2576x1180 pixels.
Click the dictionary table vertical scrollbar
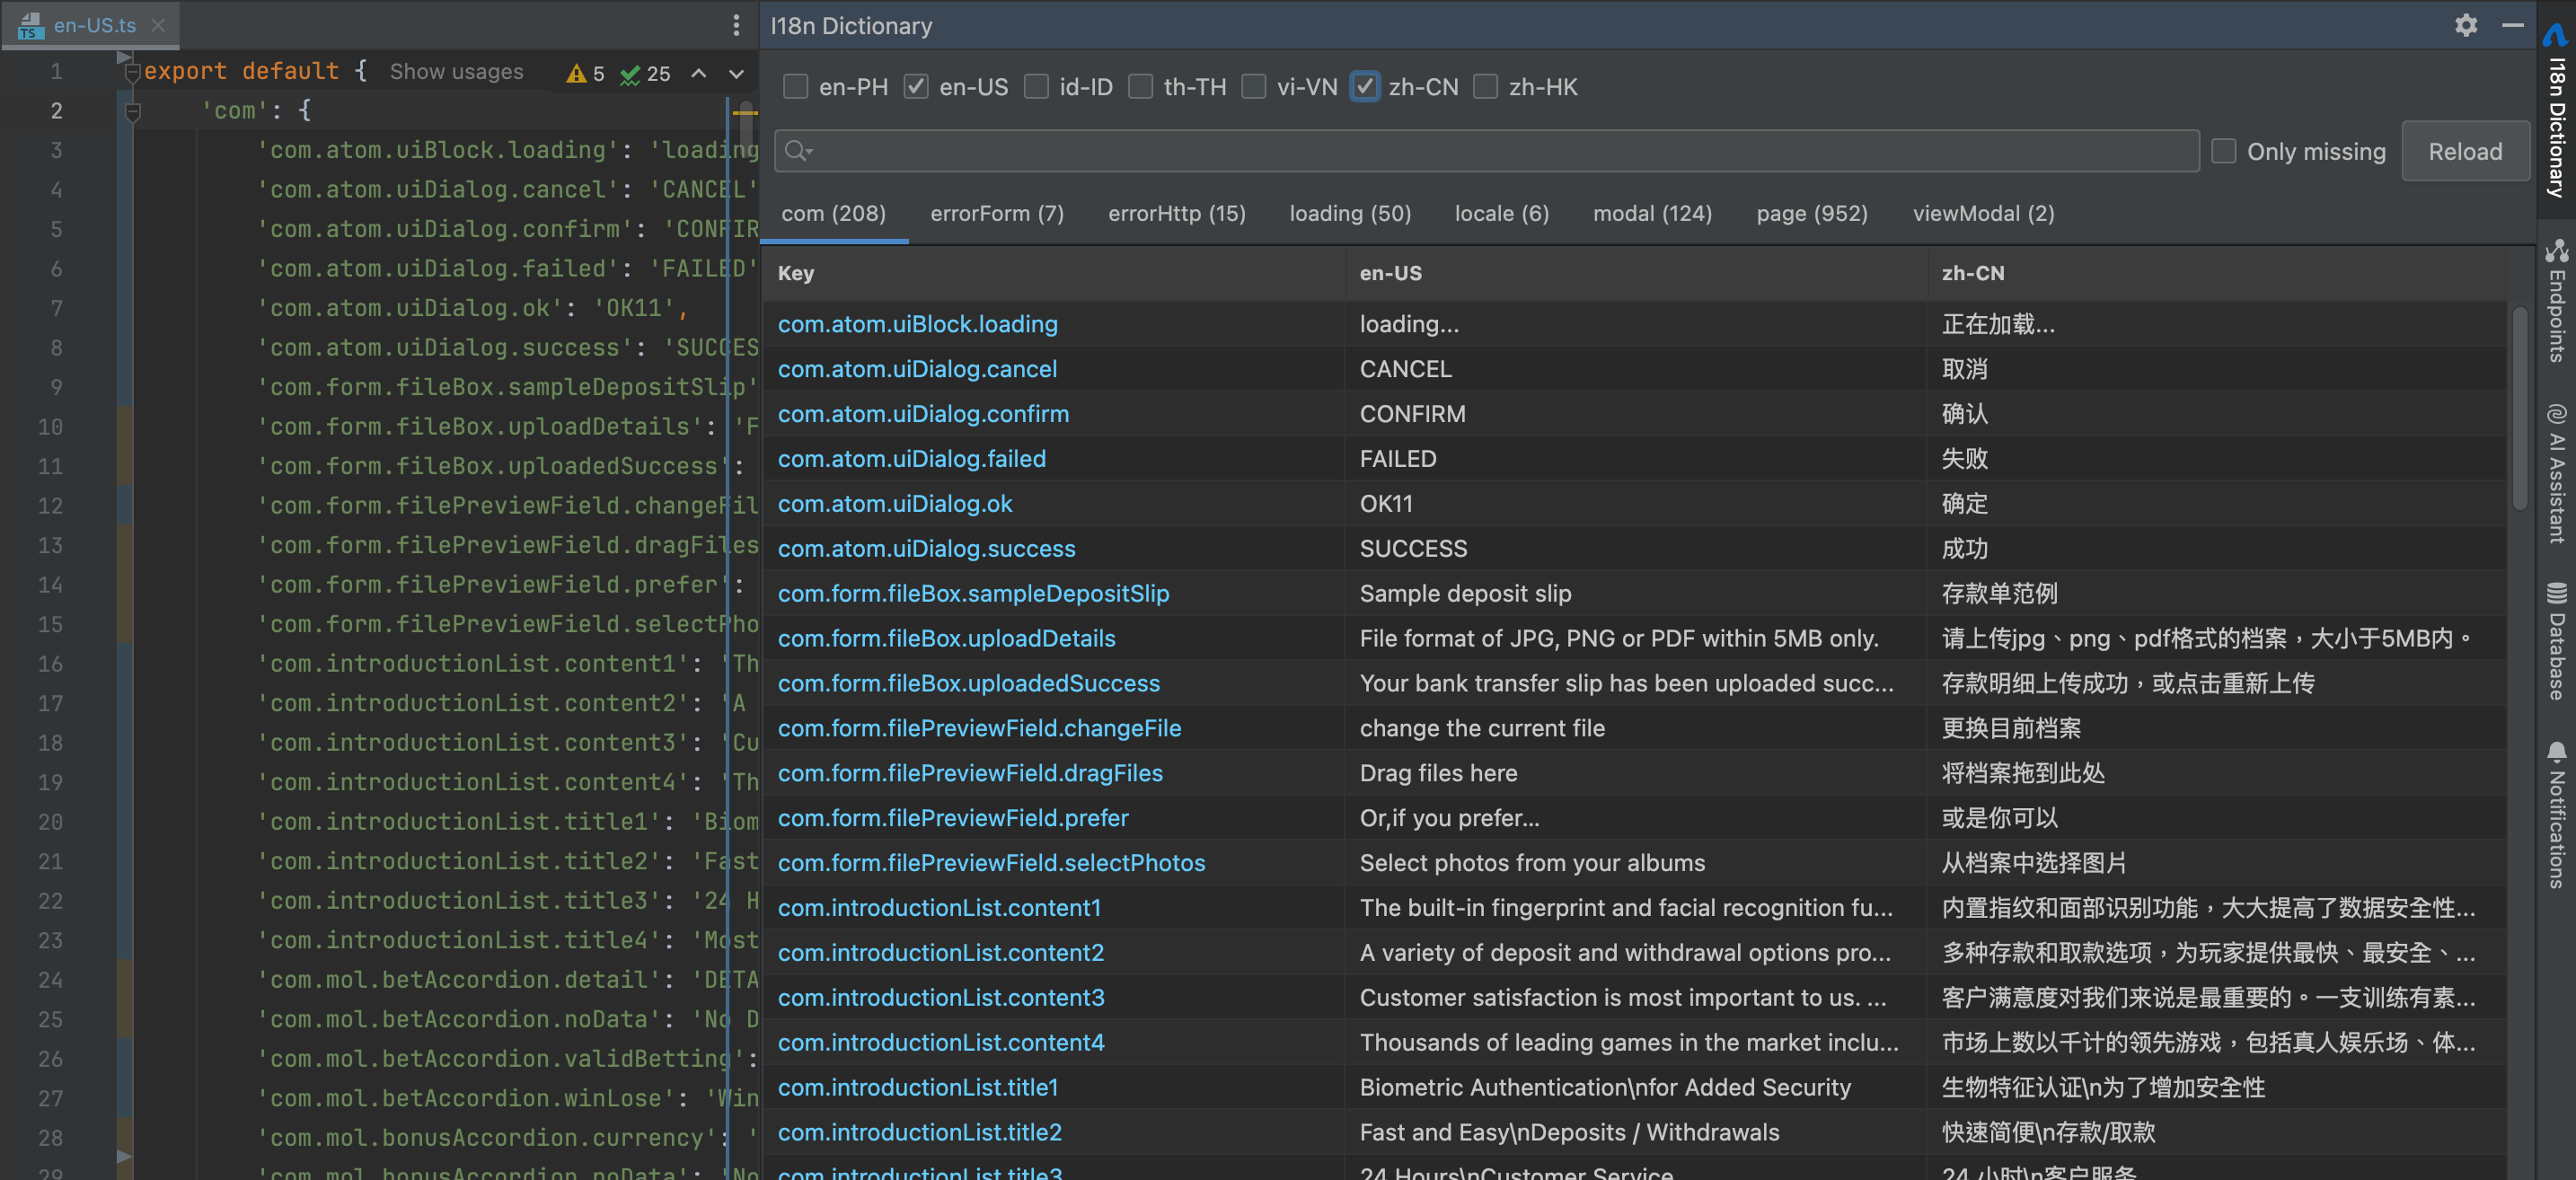tap(2519, 410)
